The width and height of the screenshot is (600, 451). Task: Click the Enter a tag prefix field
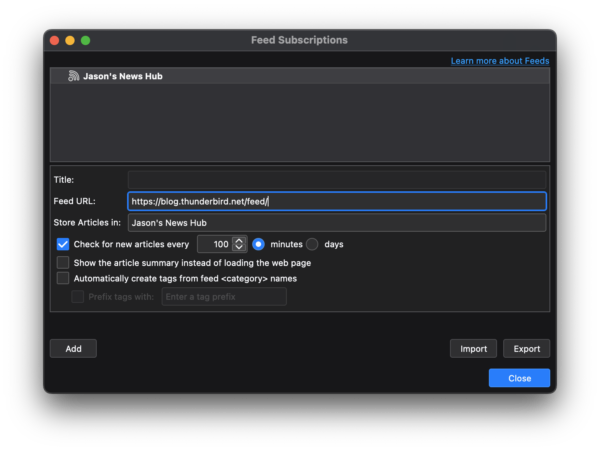coord(224,296)
